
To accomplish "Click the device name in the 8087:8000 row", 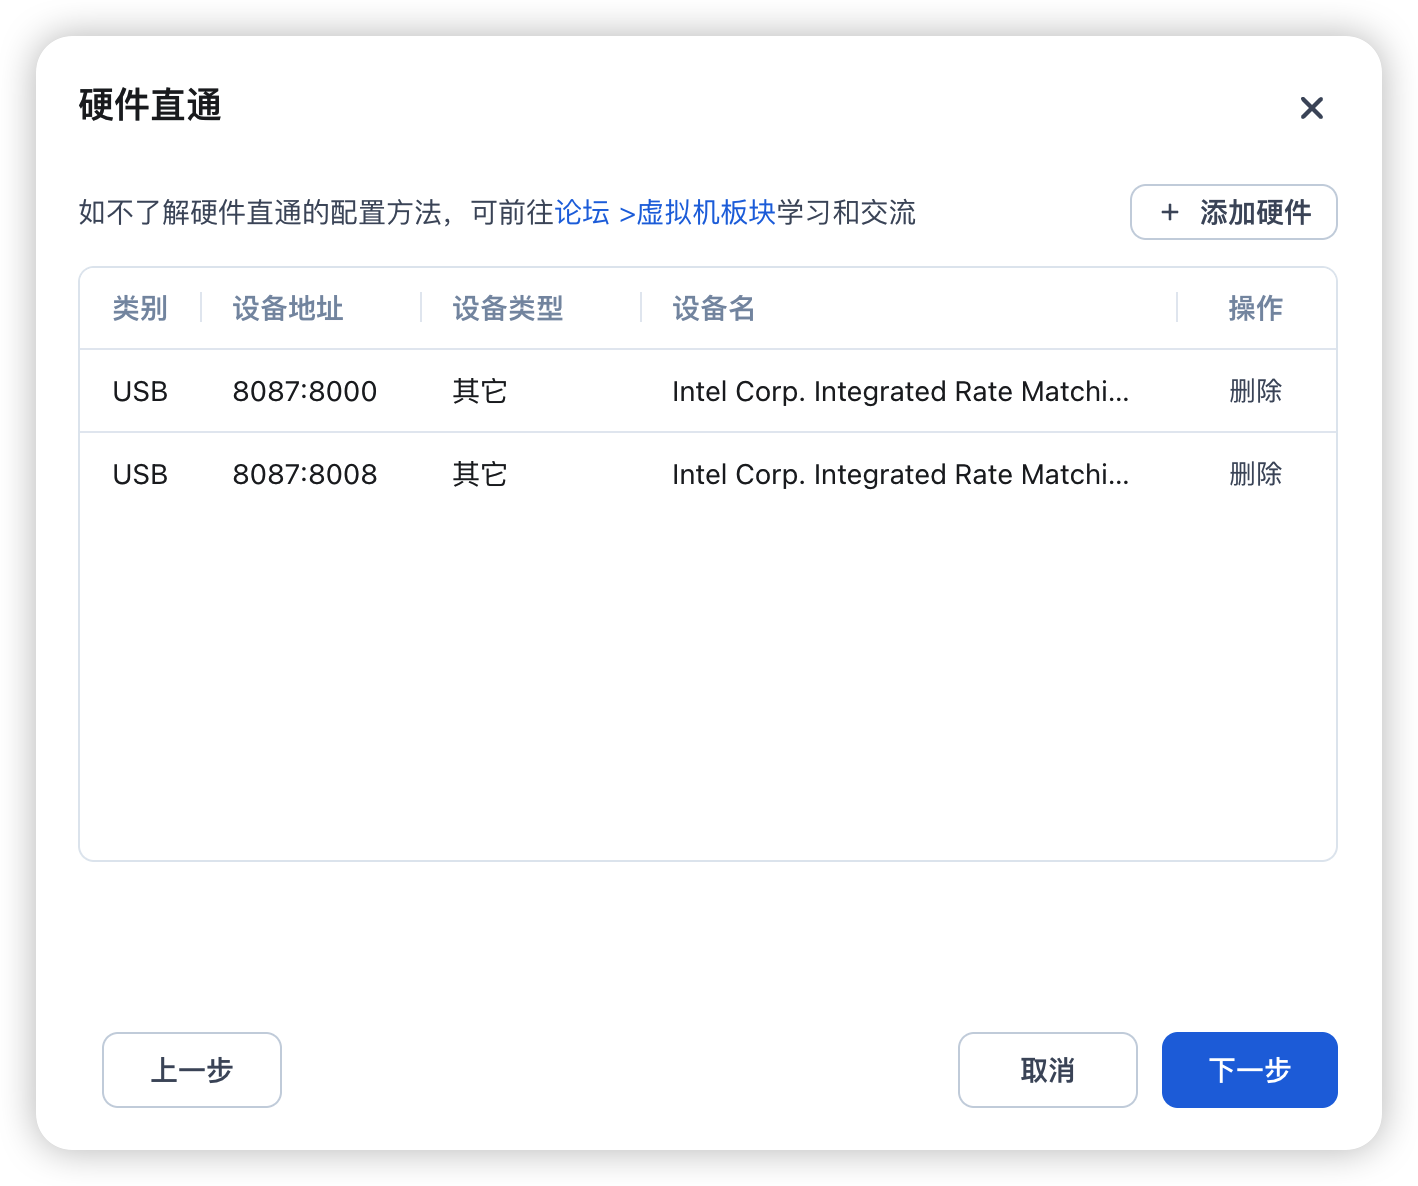I will [900, 391].
